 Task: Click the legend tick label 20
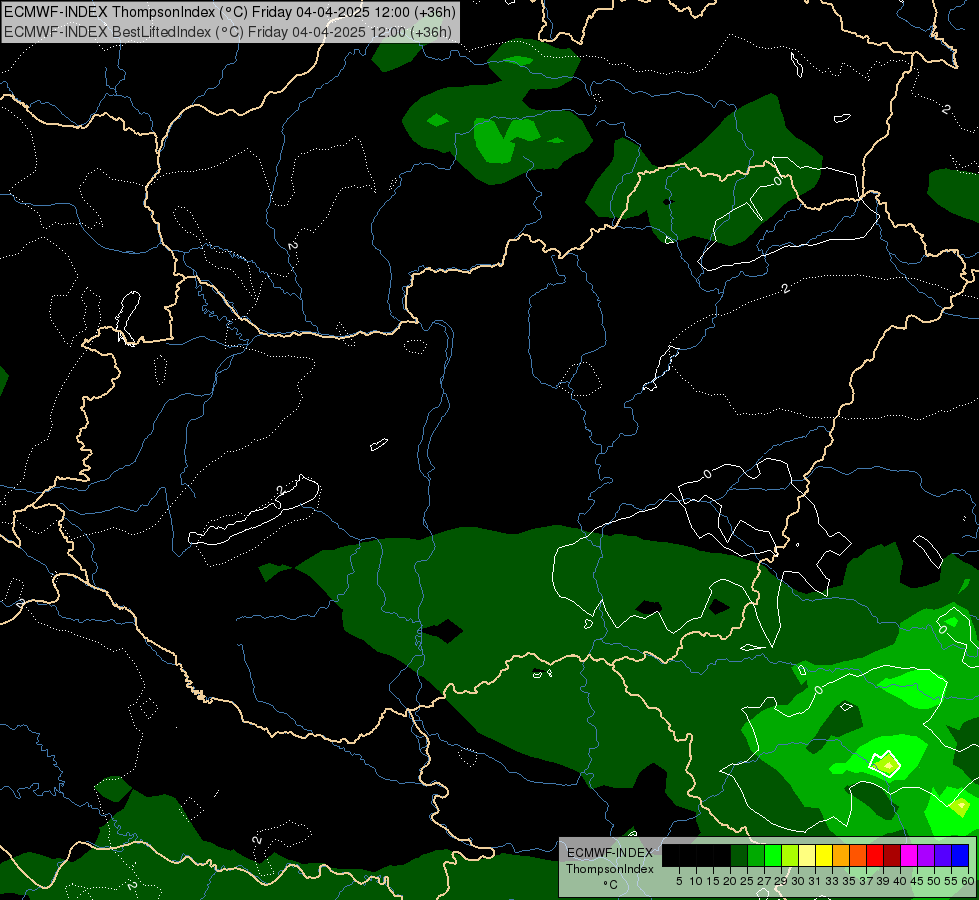tap(729, 881)
